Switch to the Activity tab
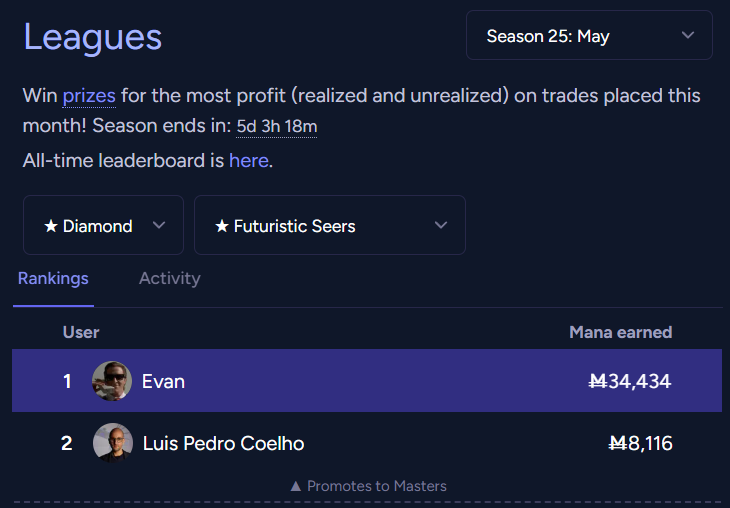Viewport: 730px width, 508px height. [169, 278]
